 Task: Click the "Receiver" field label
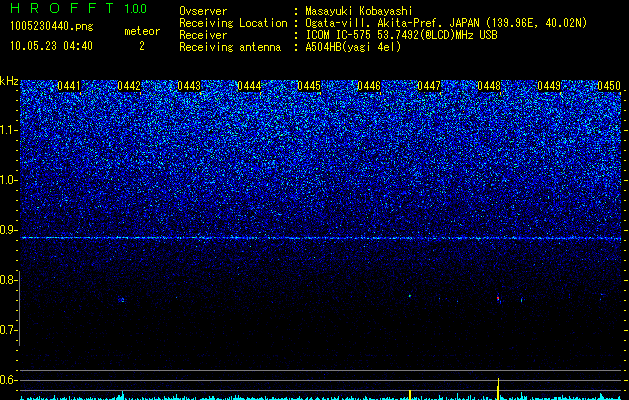[203, 35]
